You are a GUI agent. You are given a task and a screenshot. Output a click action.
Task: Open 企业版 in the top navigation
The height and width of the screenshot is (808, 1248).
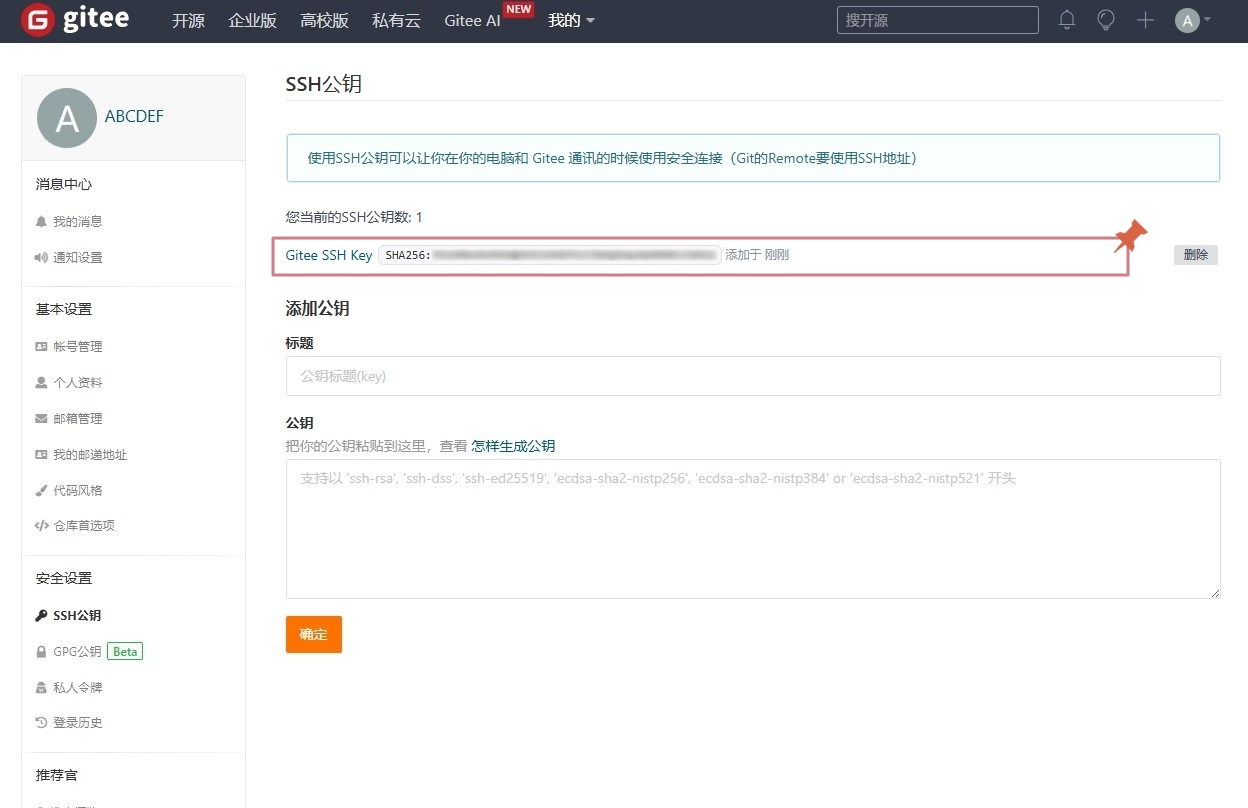[x=252, y=20]
